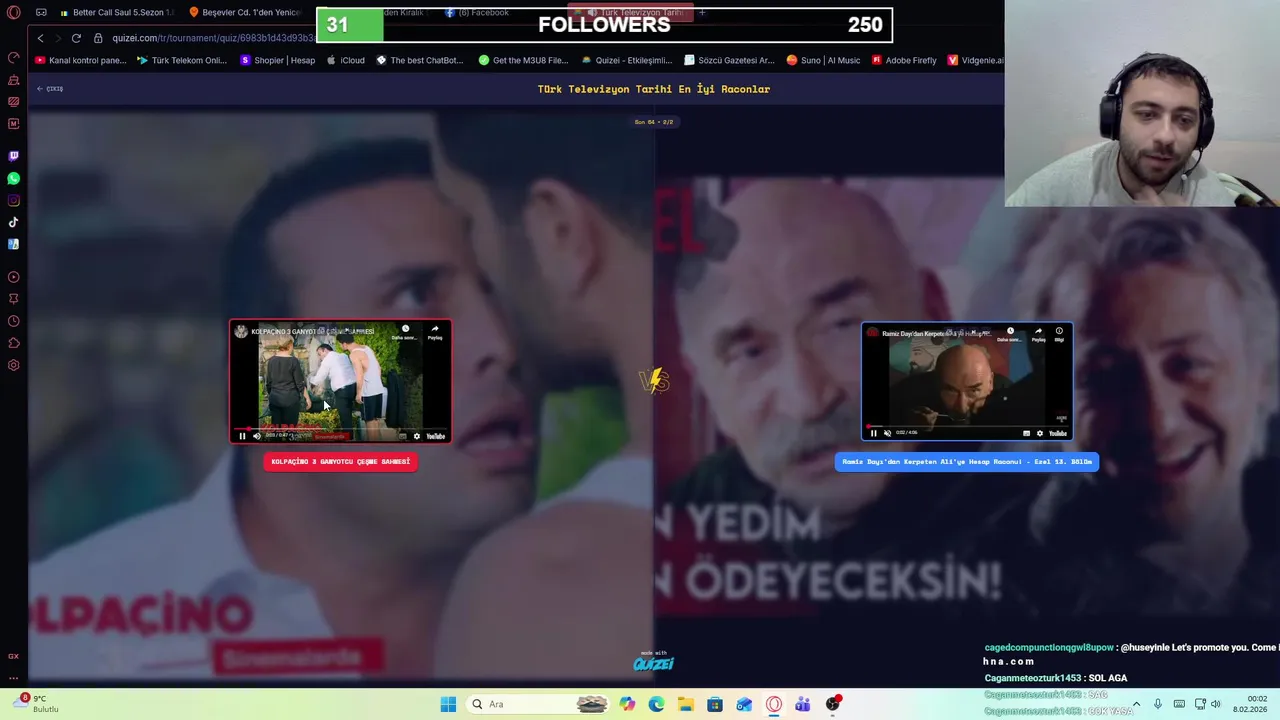Mute the Kolpaçino video volume
The width and height of the screenshot is (1280, 720).
pos(256,436)
